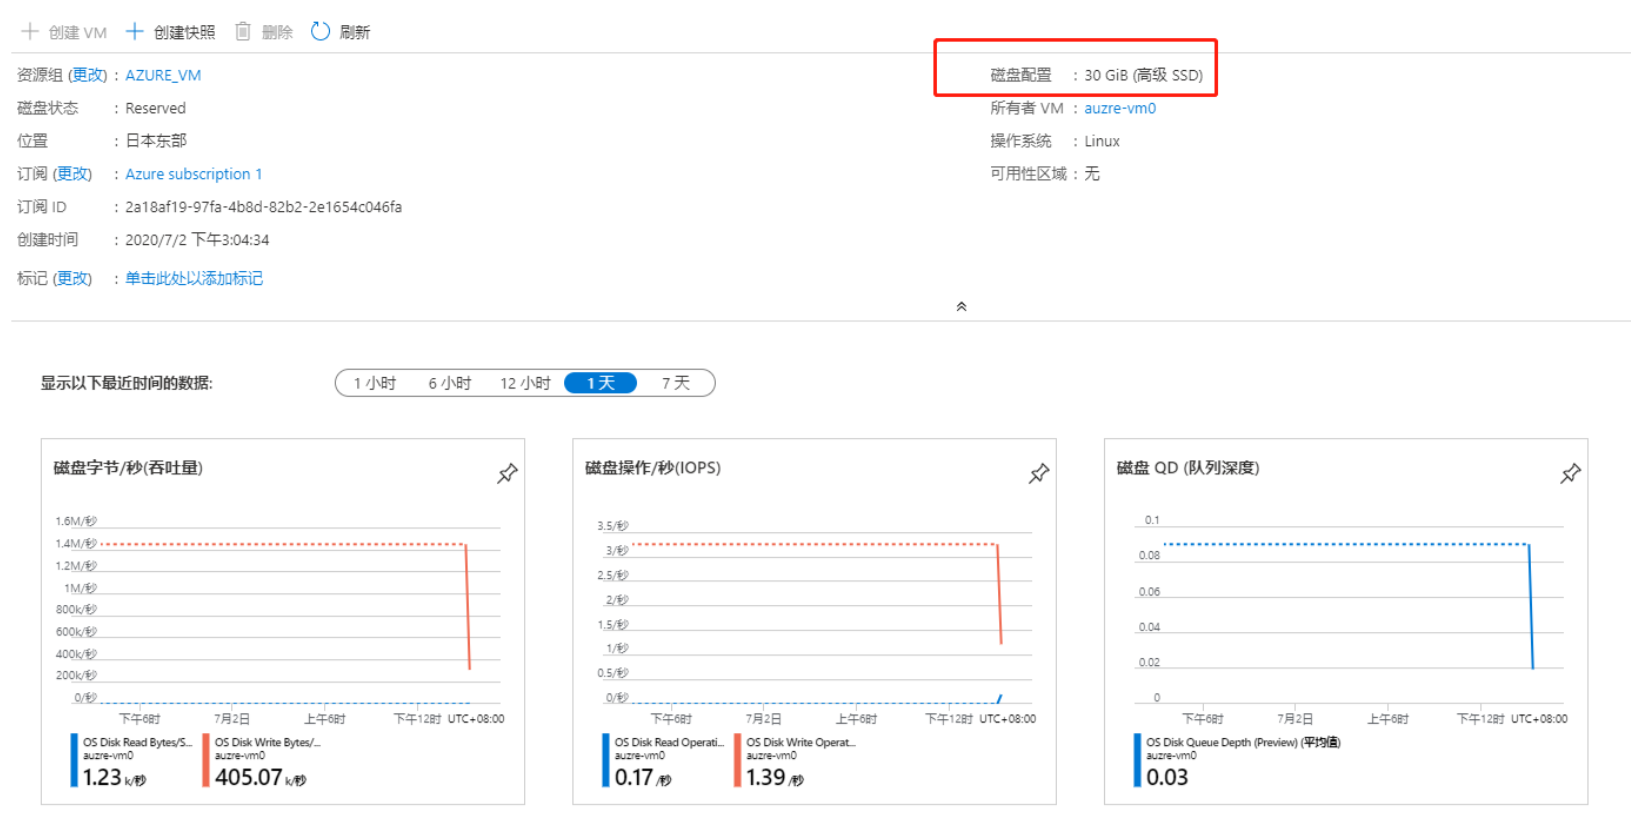
Task: Click the 磁盘字节/秒(吞吐量) chart title
Action: click(x=128, y=468)
